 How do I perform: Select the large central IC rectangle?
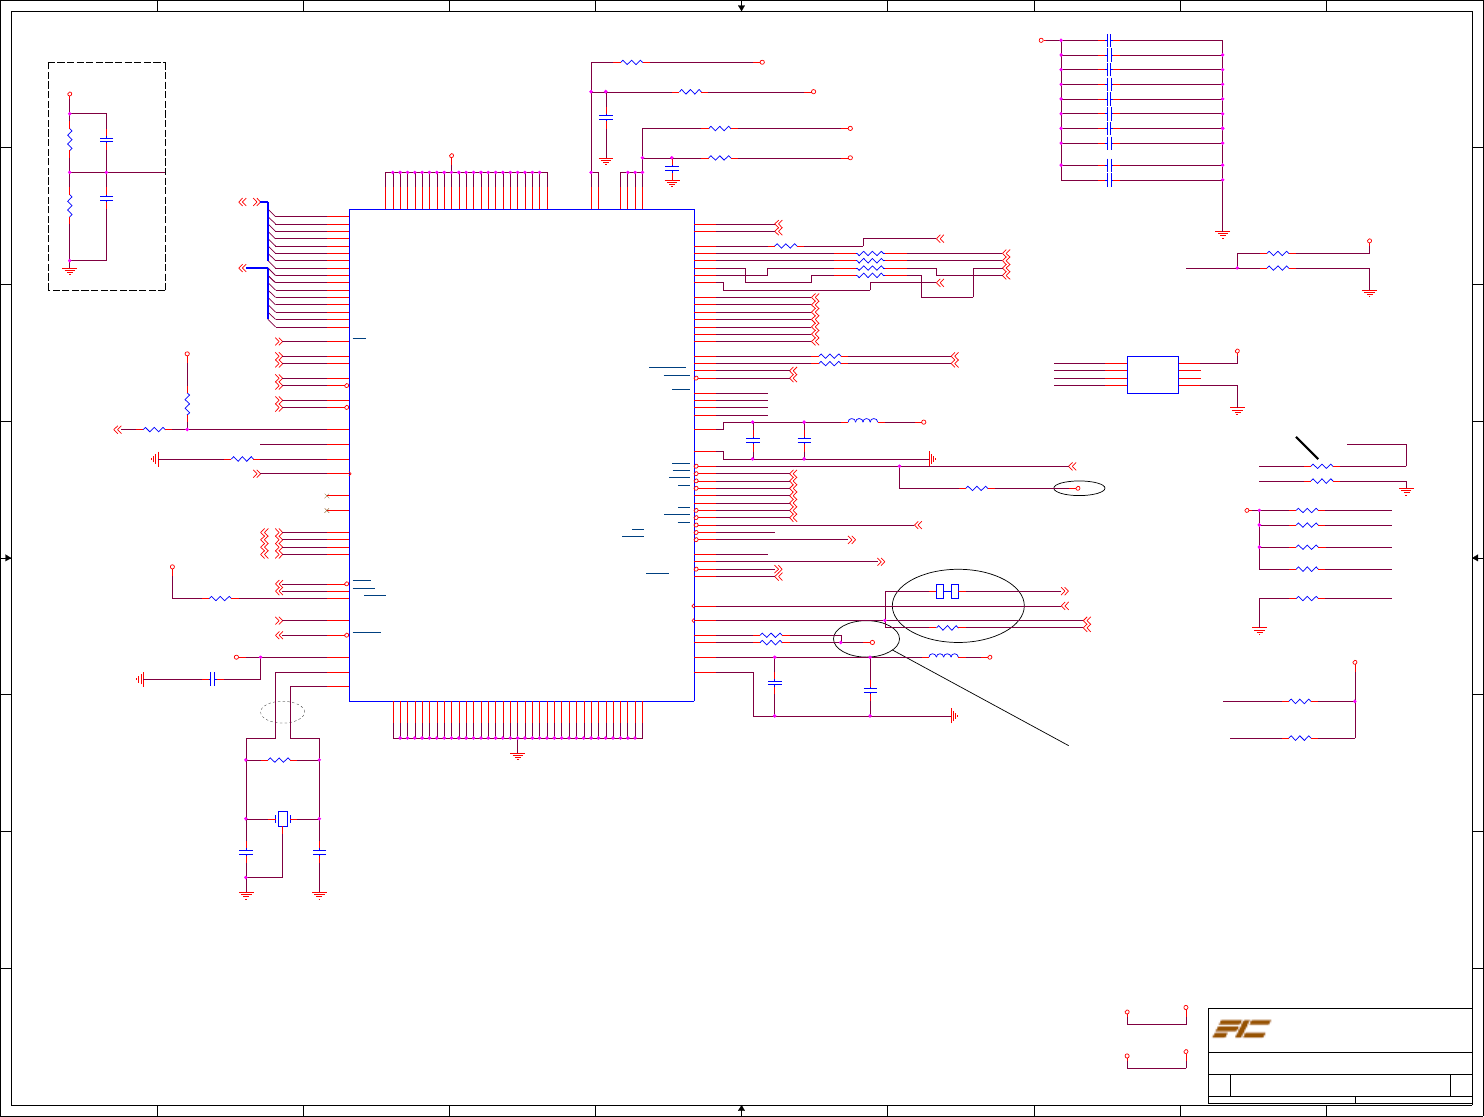point(521,455)
